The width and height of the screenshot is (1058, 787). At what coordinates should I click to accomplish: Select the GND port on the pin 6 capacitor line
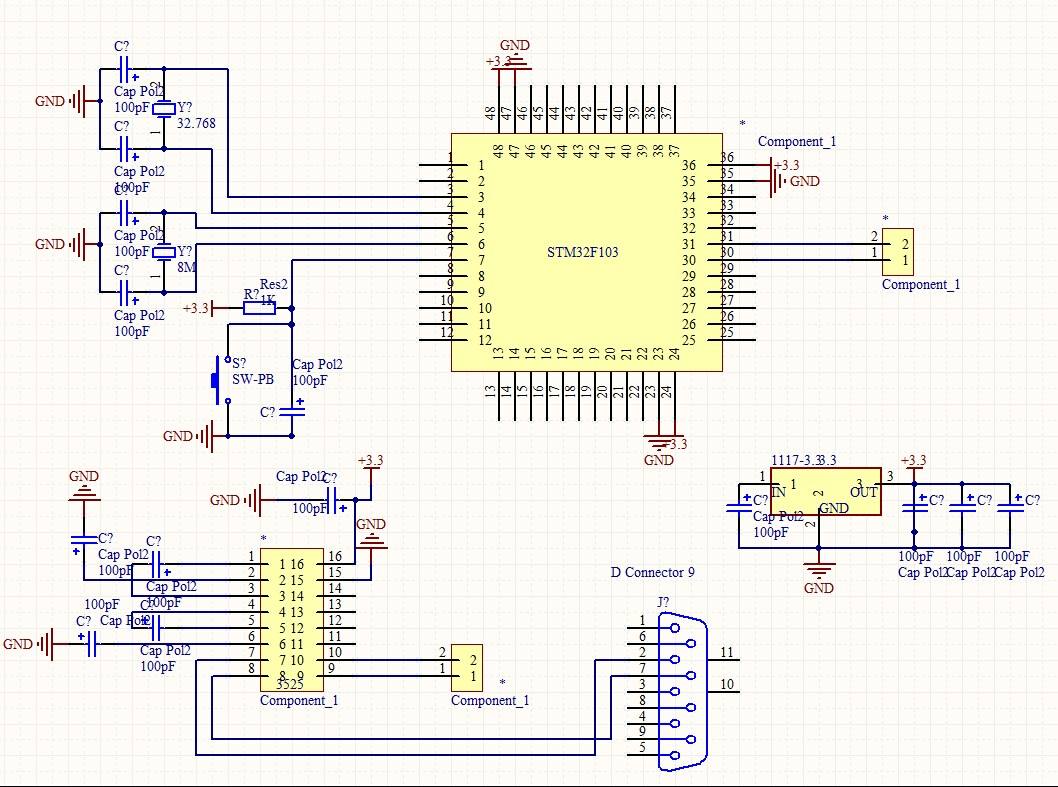(x=29, y=644)
